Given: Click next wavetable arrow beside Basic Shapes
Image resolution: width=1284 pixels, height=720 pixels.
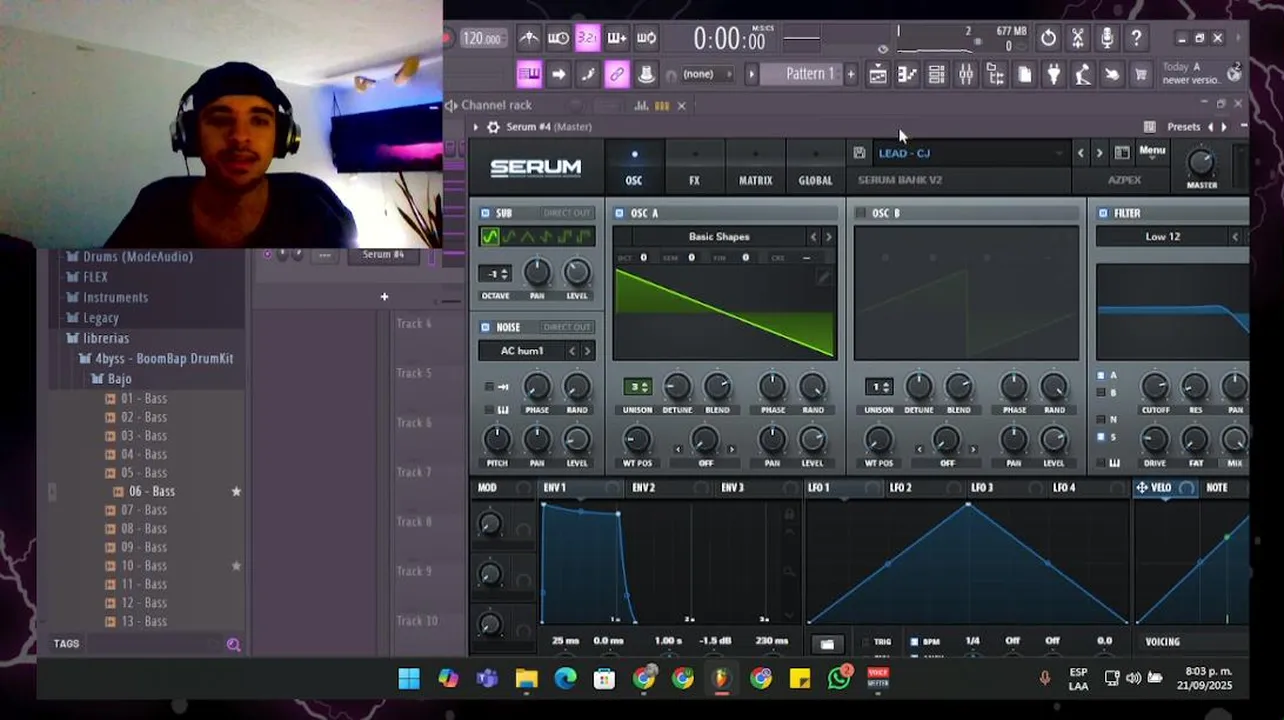Looking at the screenshot, I should click(828, 237).
